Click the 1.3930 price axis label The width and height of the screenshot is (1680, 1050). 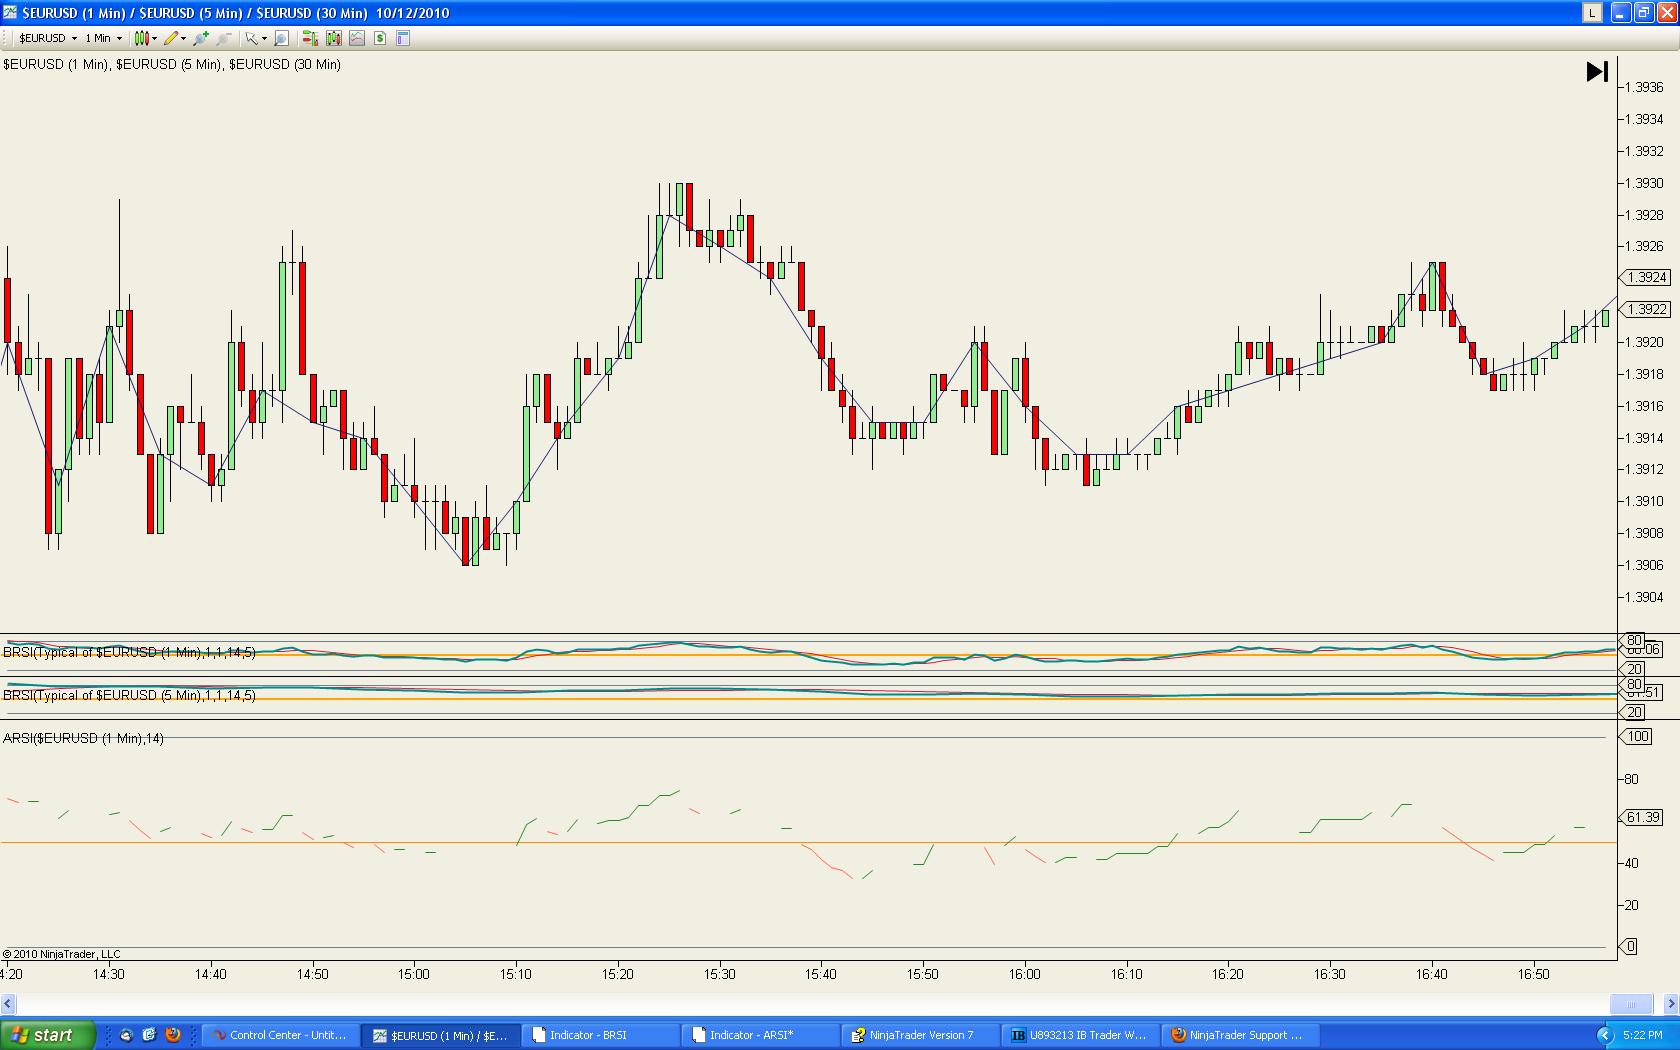[1644, 183]
